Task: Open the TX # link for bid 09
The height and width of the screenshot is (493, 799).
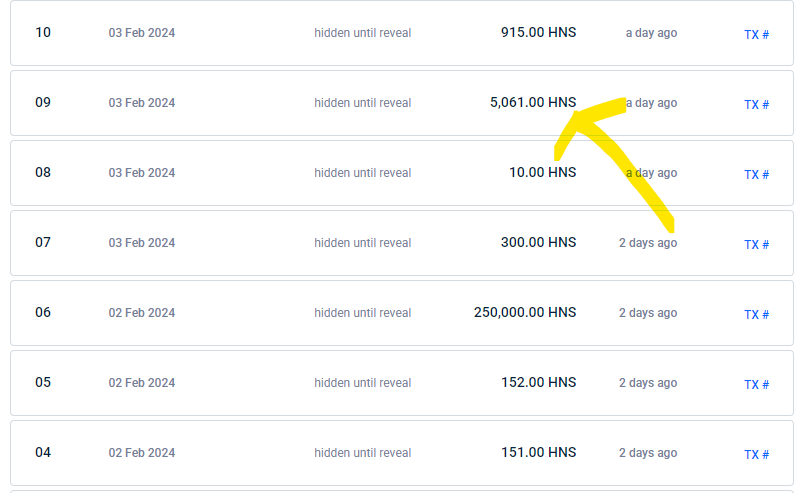Action: click(756, 104)
